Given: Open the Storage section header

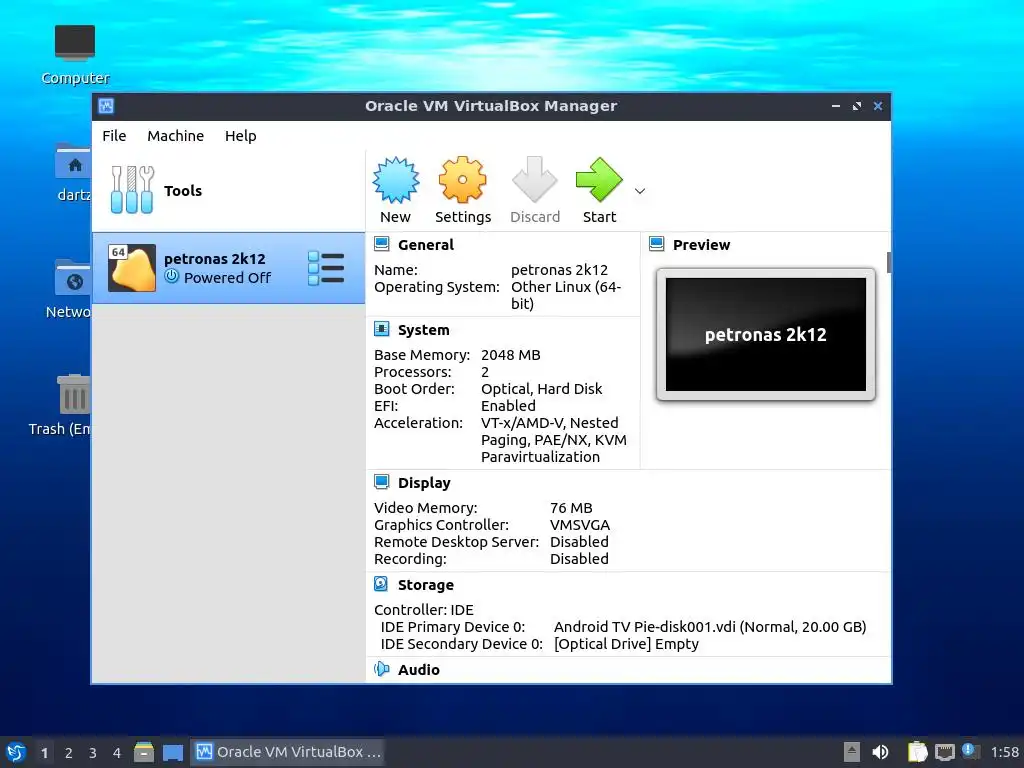Looking at the screenshot, I should pos(425,584).
